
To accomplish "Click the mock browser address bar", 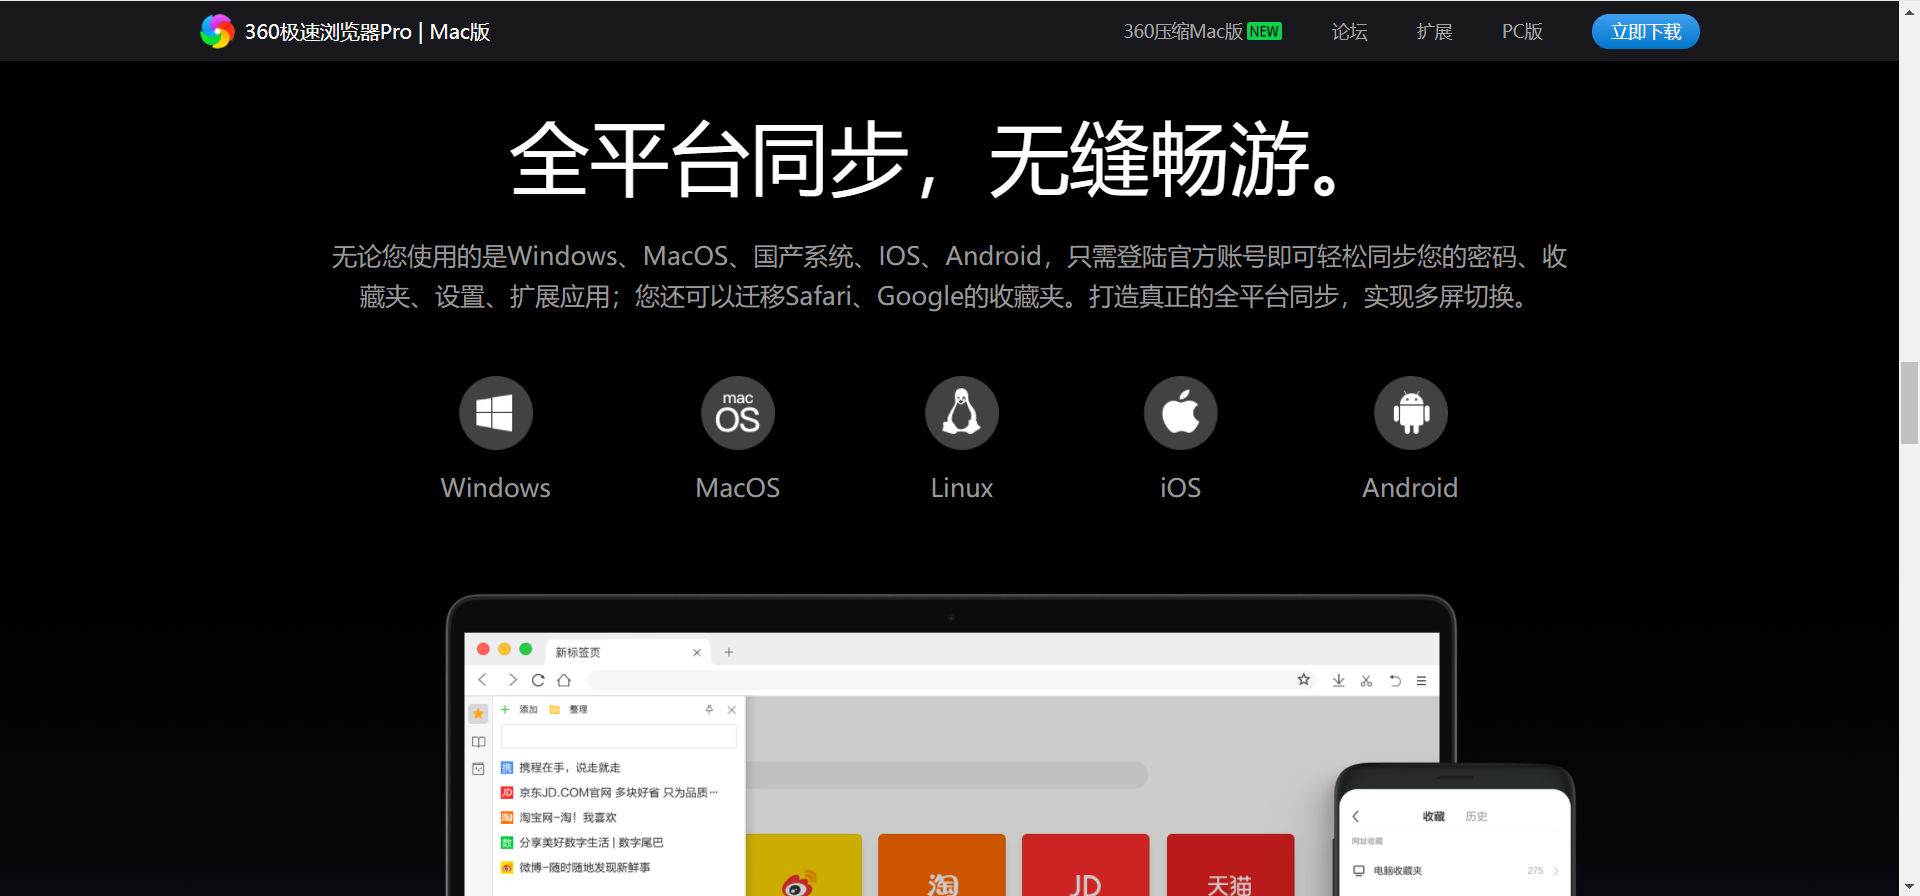I will pos(950,680).
